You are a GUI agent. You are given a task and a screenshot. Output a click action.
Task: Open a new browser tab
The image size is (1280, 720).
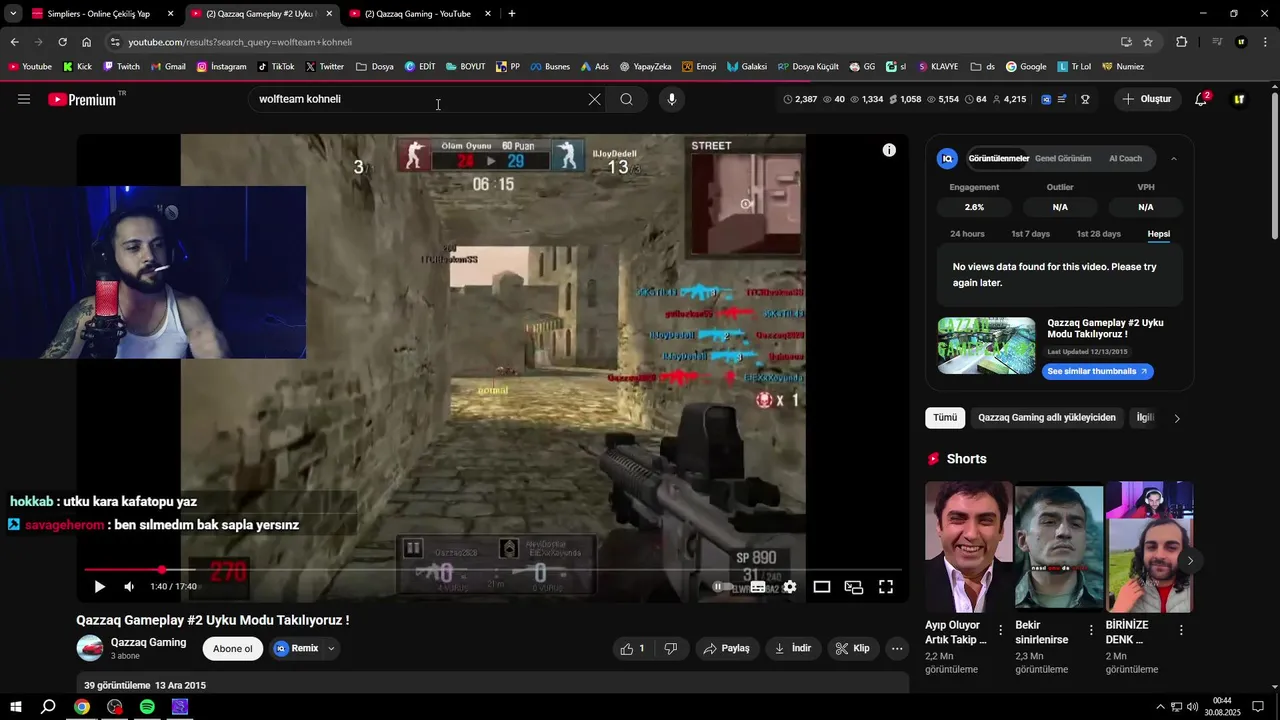512,14
